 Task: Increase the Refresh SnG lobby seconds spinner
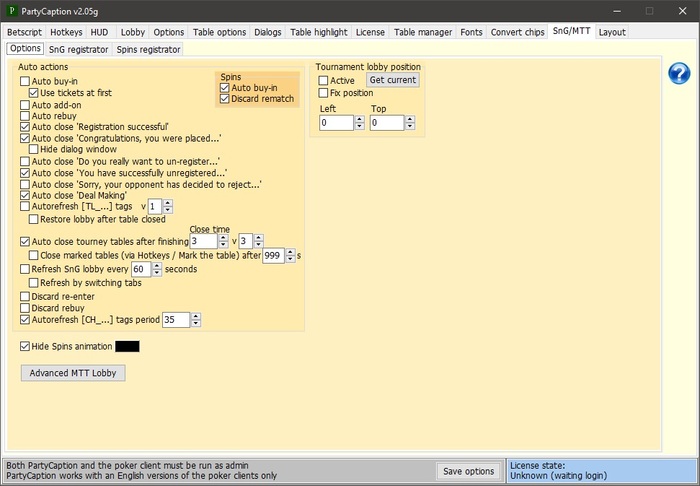point(157,266)
